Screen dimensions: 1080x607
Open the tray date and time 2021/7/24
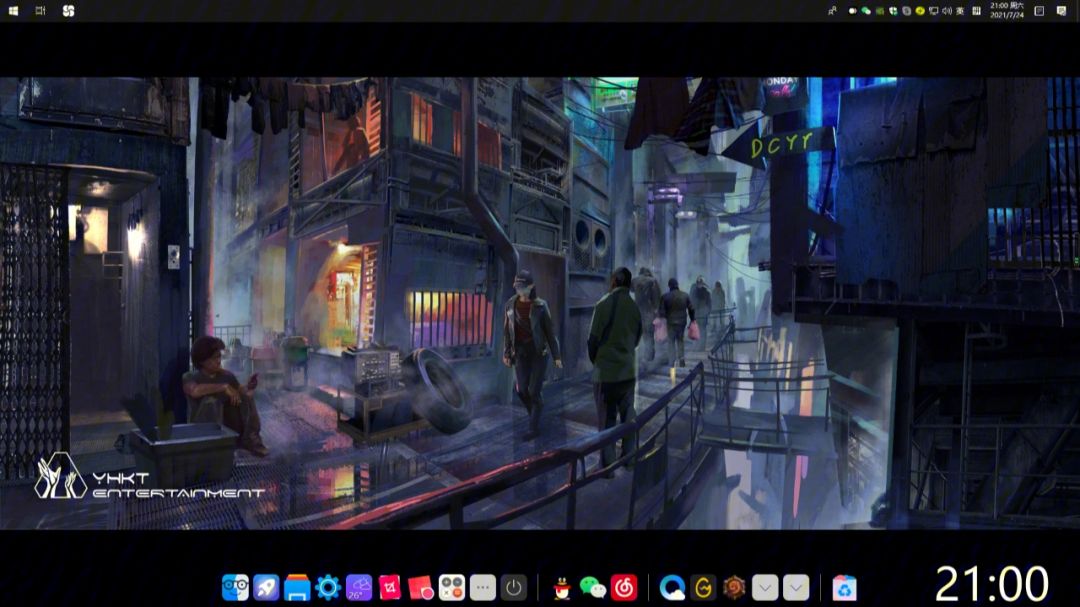[1007, 11]
